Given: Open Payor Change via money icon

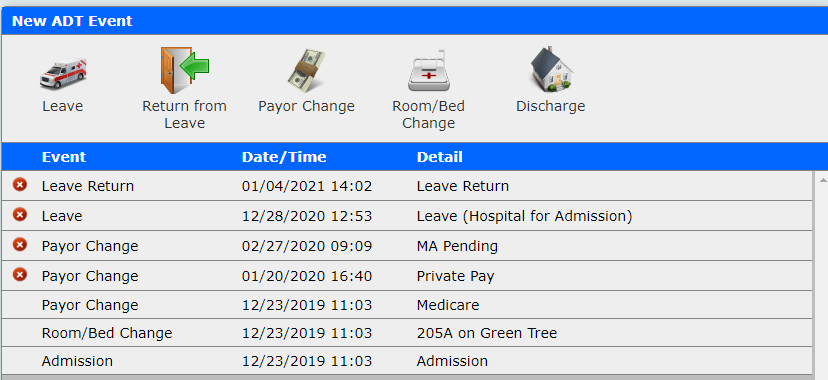Looking at the screenshot, I should [307, 71].
